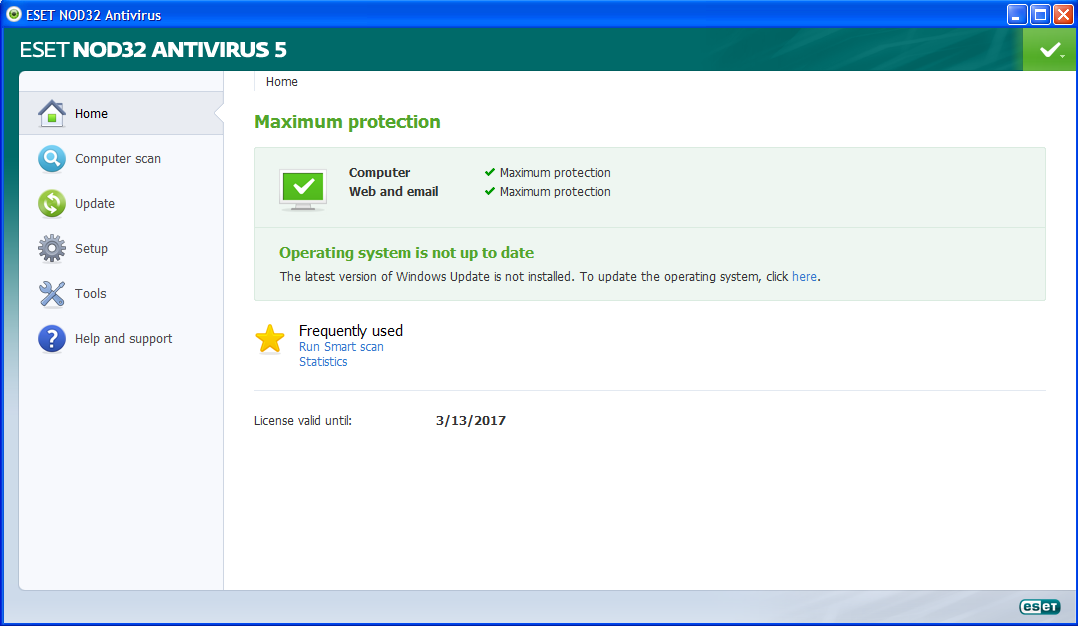
Task: Click the 'License valid until:' label
Action: (302, 421)
